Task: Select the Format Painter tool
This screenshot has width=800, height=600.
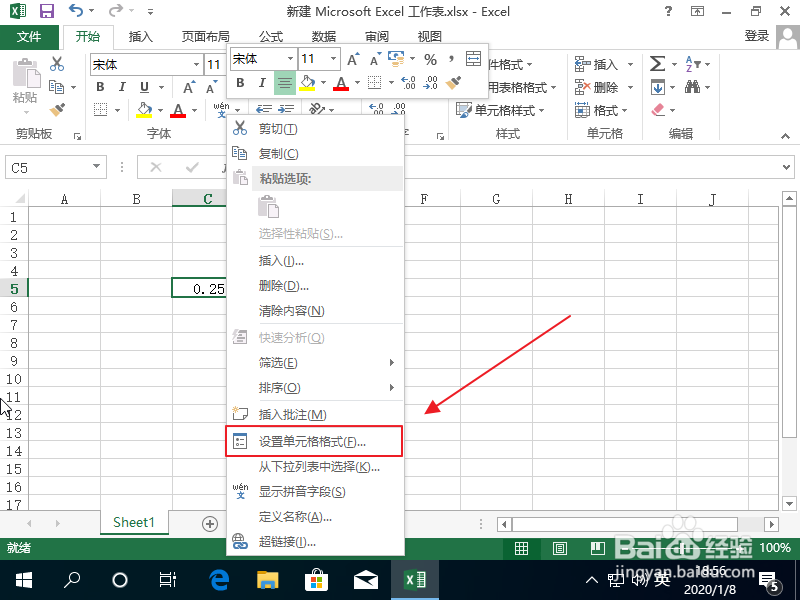Action: (x=57, y=110)
